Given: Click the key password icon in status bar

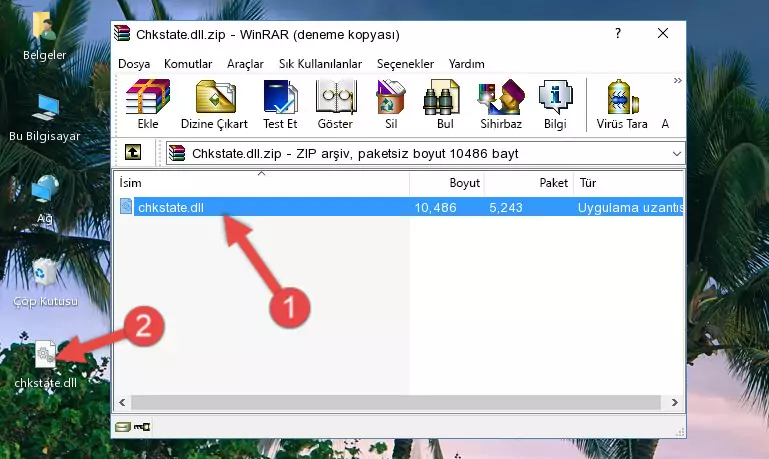Looking at the screenshot, I should [x=142, y=427].
